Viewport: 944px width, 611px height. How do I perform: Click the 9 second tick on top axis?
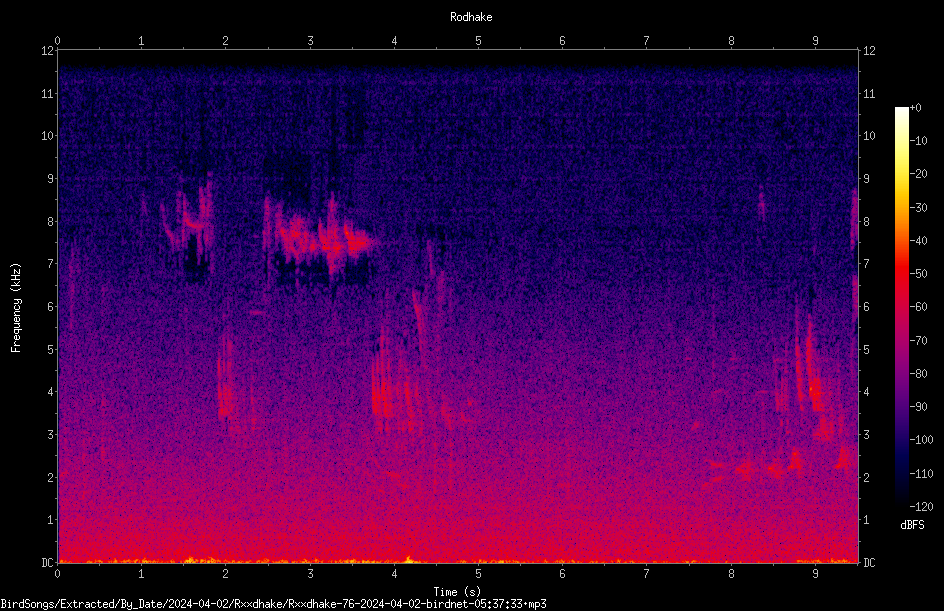[x=815, y=41]
